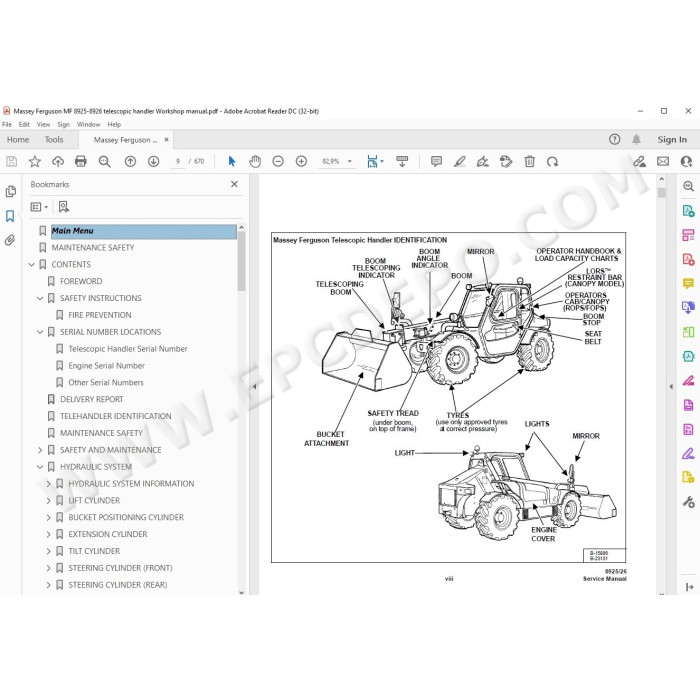Open the Add comment sticky note tool
This screenshot has width=700, height=700.
pyautogui.click(x=436, y=161)
